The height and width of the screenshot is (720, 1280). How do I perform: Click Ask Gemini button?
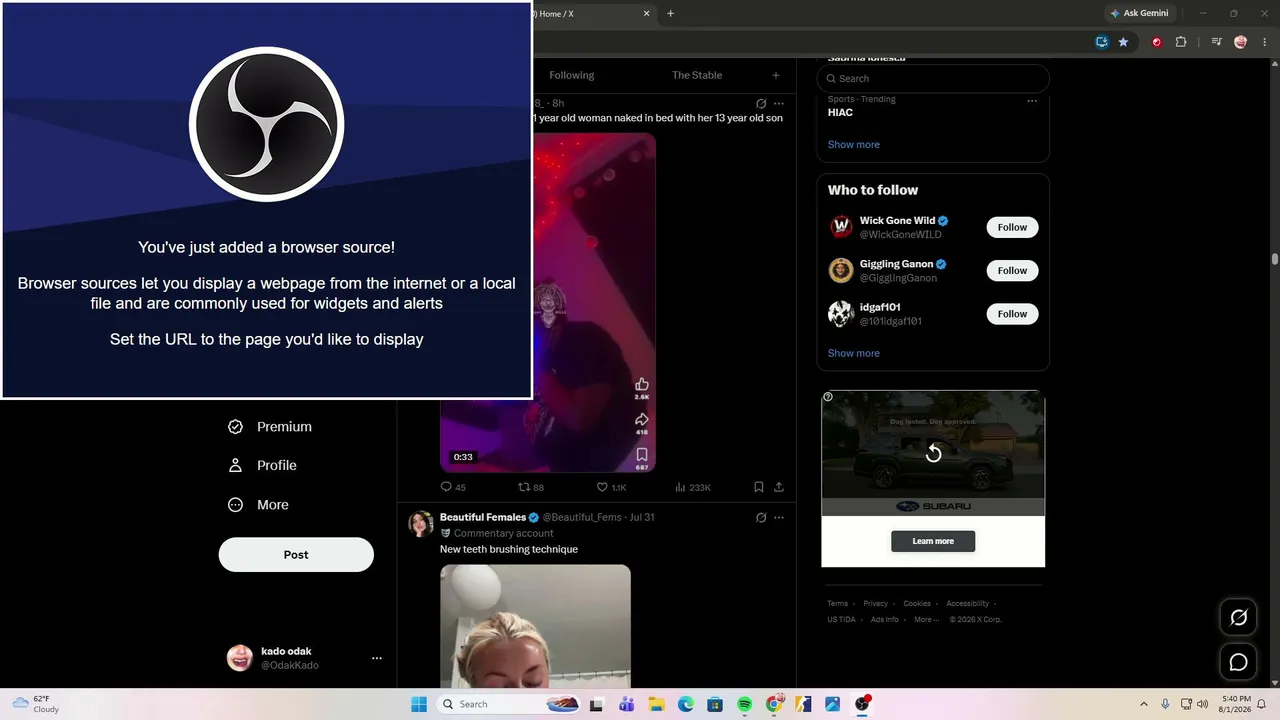click(1139, 14)
